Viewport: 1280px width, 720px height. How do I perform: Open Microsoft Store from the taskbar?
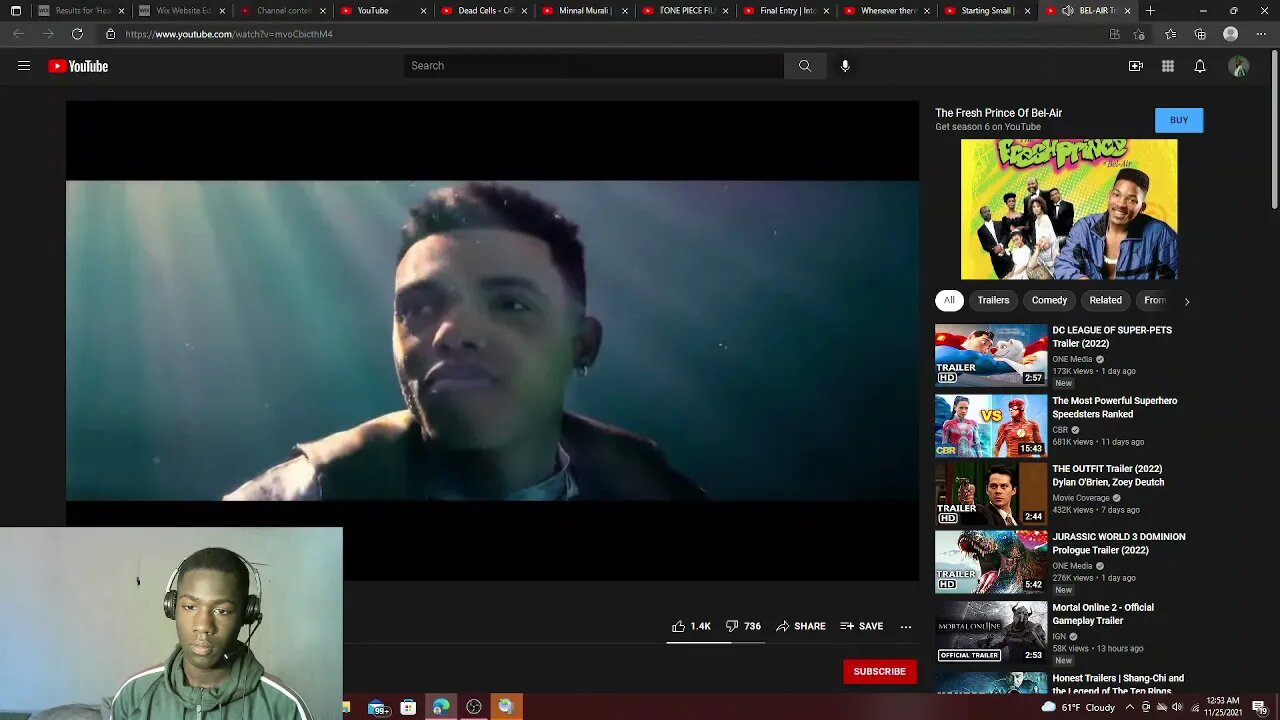click(x=408, y=708)
